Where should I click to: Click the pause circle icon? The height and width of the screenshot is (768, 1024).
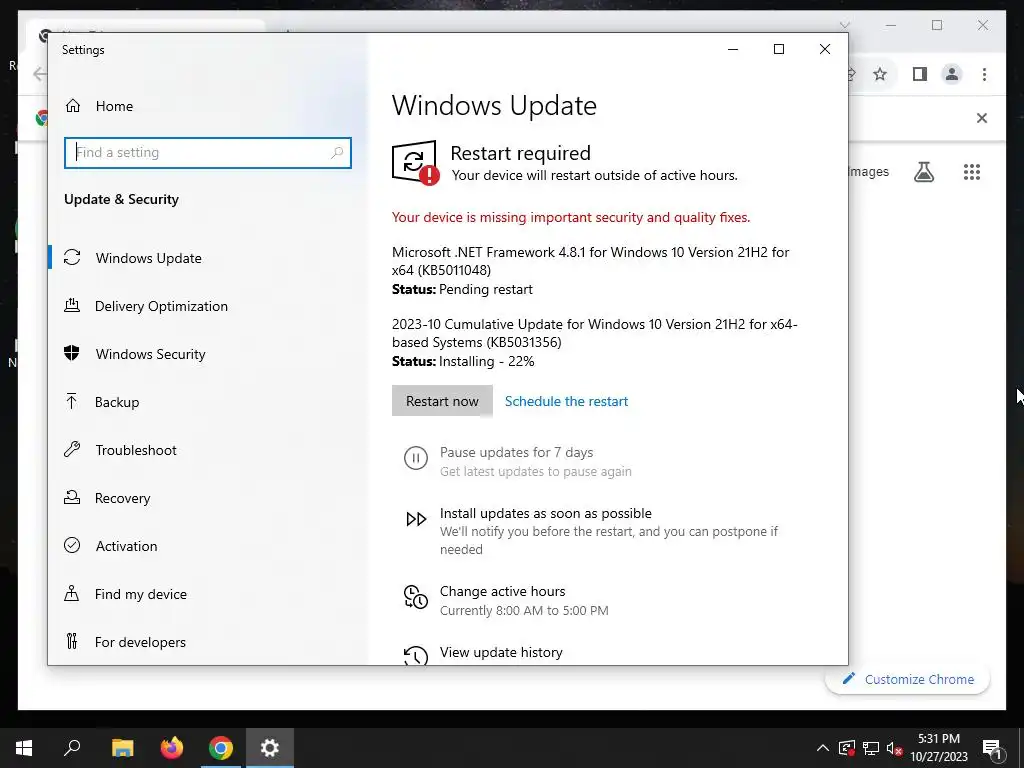click(x=416, y=458)
